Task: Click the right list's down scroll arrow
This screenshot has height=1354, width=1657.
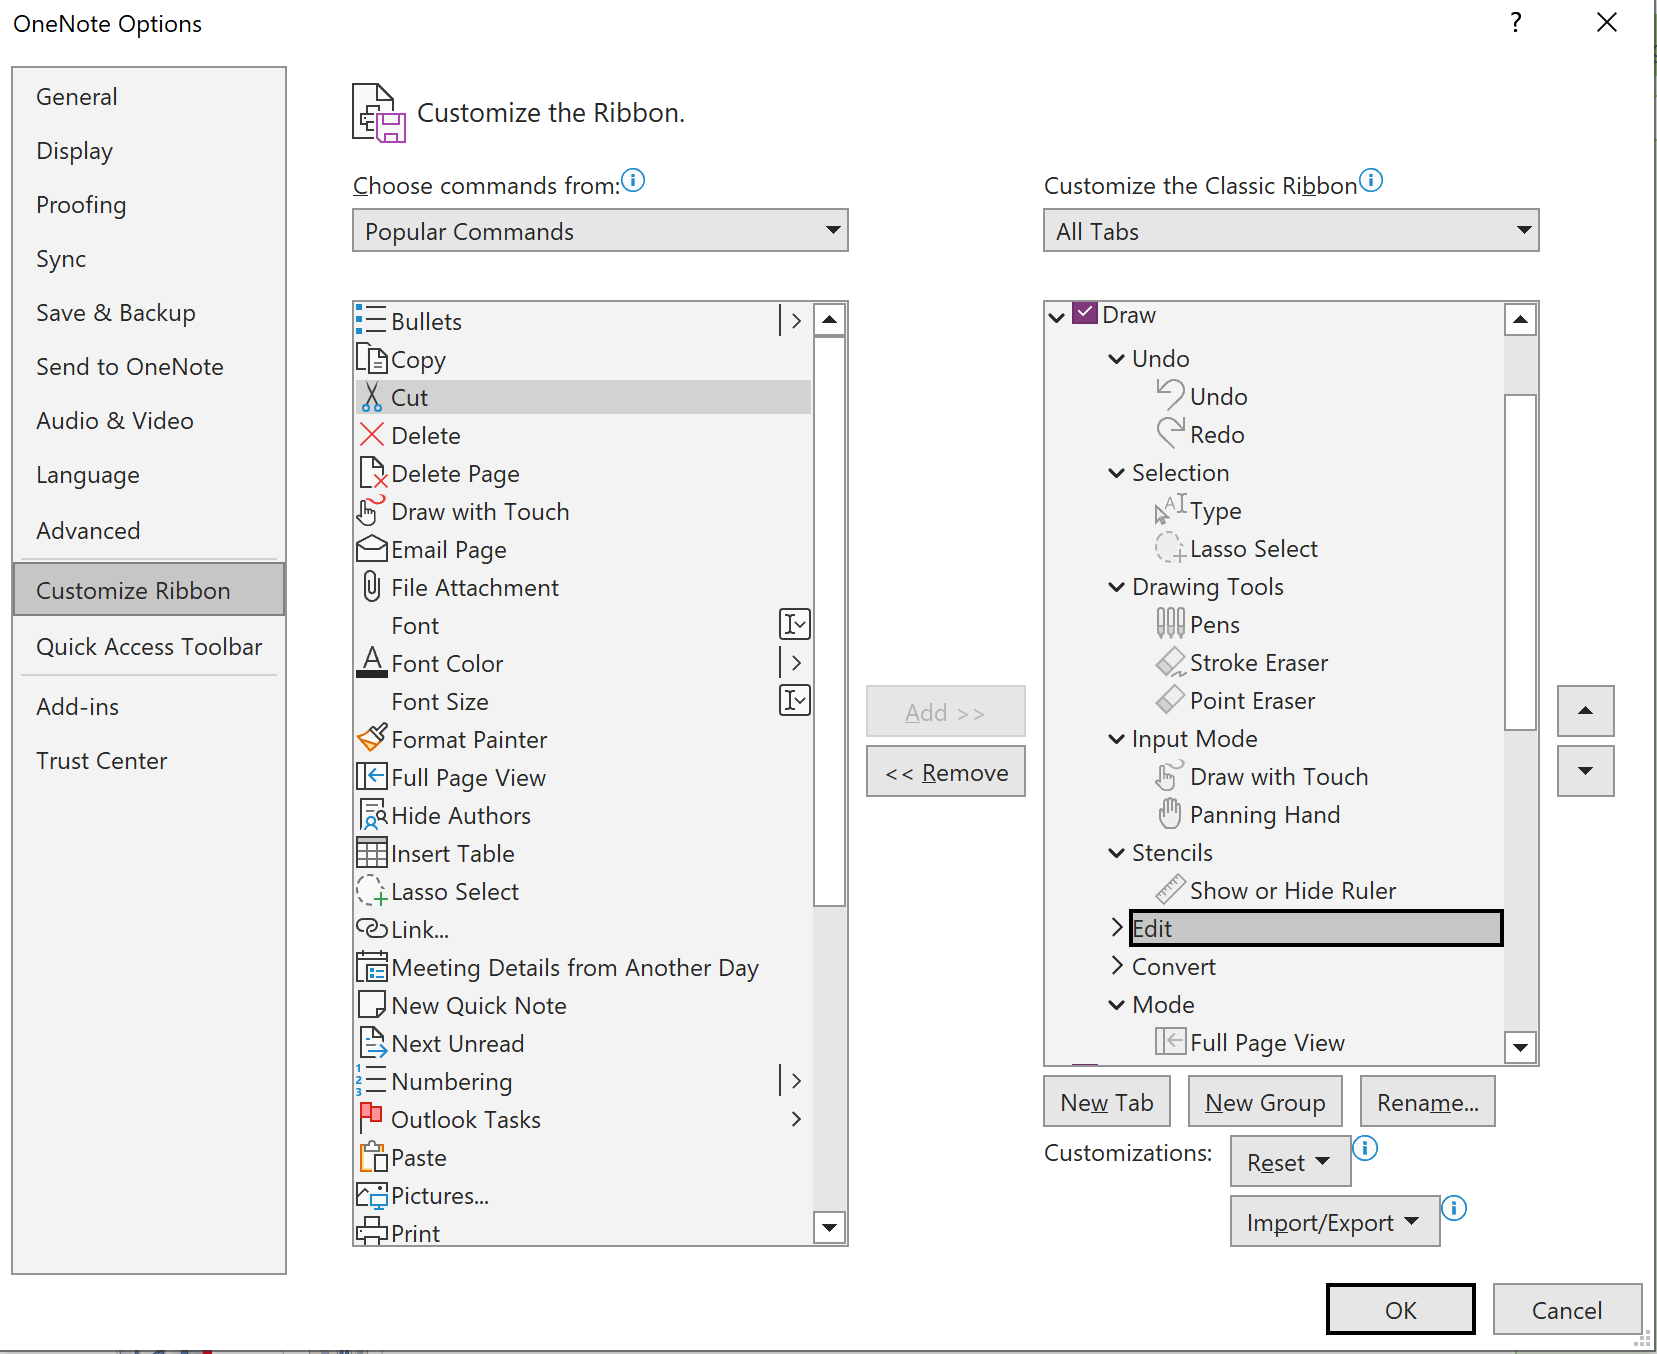Action: 1519,1047
